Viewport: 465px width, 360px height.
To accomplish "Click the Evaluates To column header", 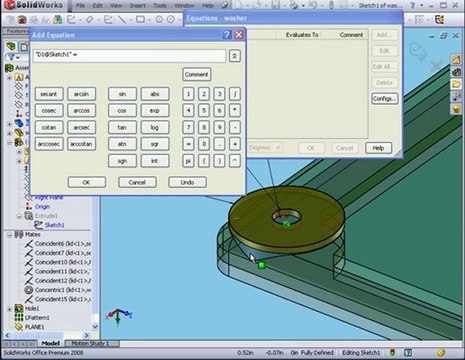I will coord(302,35).
